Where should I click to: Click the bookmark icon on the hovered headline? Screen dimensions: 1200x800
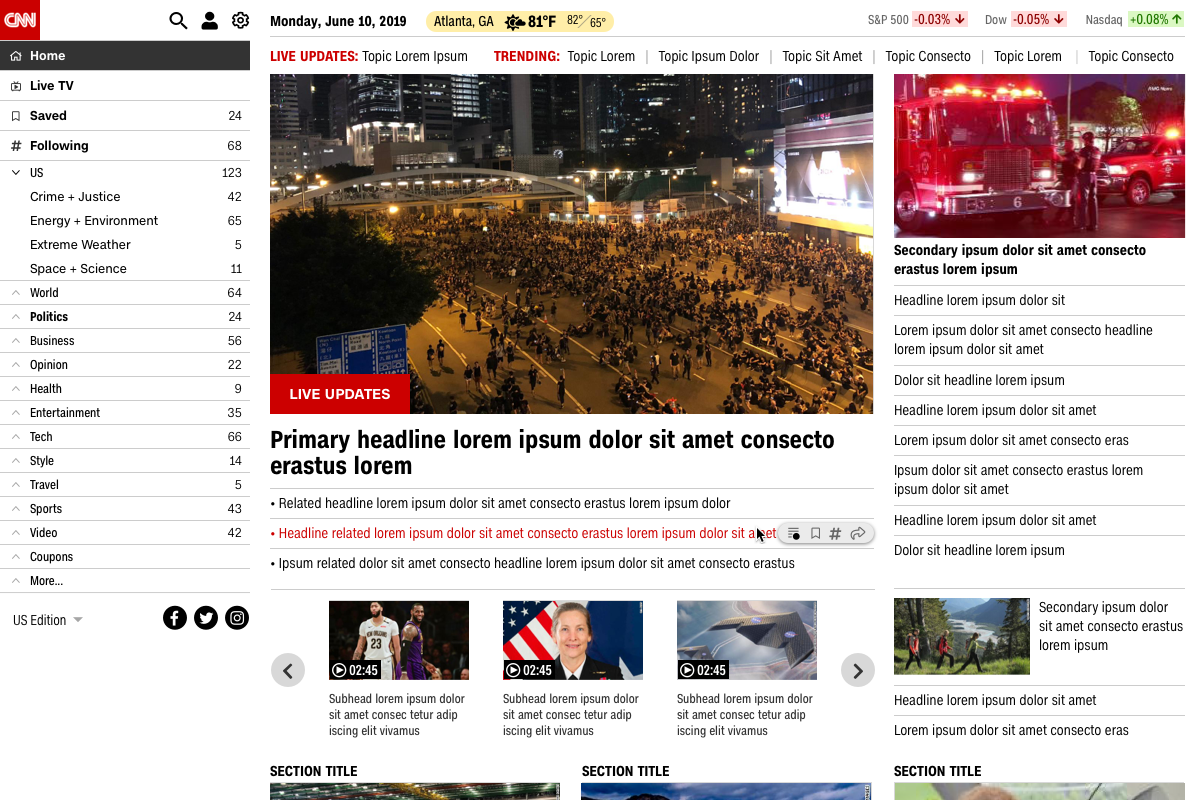click(815, 534)
